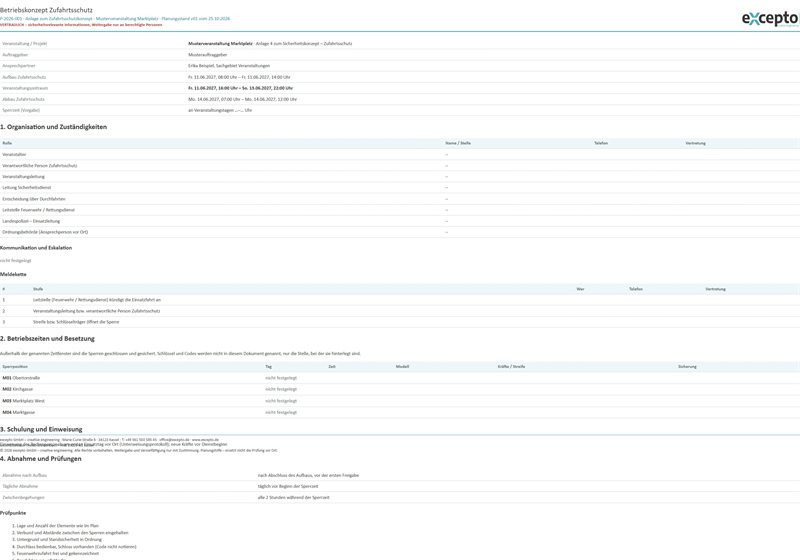Click 'Entscheidung über Durchfahrten' row
The height and width of the screenshot is (560, 800).
coord(400,199)
